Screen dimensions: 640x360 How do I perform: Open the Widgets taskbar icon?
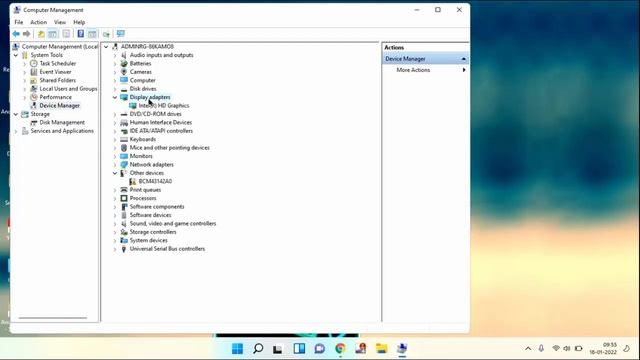[299, 349]
